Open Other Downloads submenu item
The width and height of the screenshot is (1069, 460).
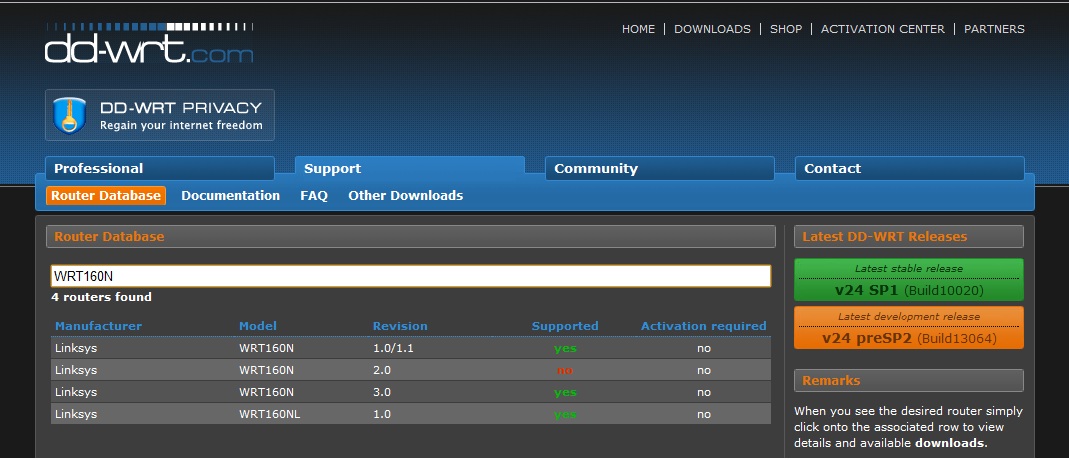(x=406, y=196)
